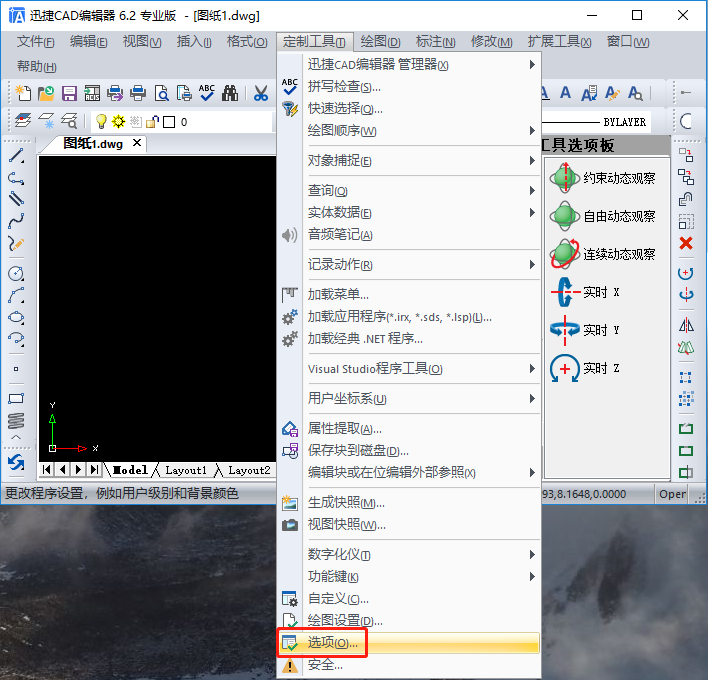Screen dimensions: 708x680
Task: Select 绘图设置 menu entry
Action: [x=409, y=620]
